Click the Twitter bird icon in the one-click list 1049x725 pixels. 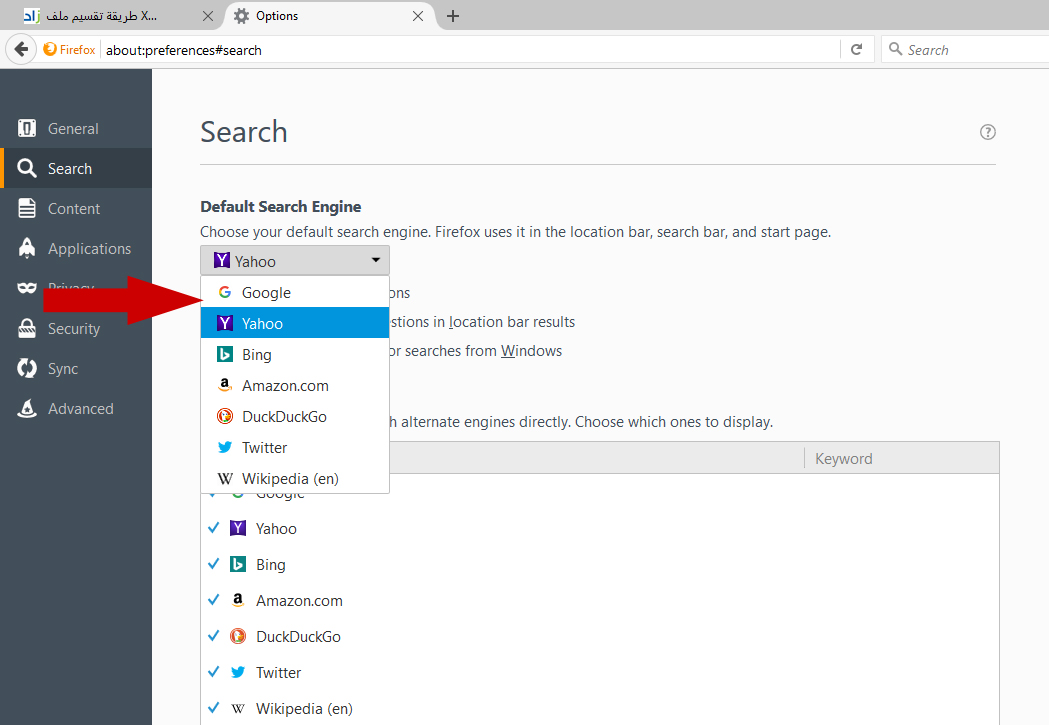[x=237, y=672]
